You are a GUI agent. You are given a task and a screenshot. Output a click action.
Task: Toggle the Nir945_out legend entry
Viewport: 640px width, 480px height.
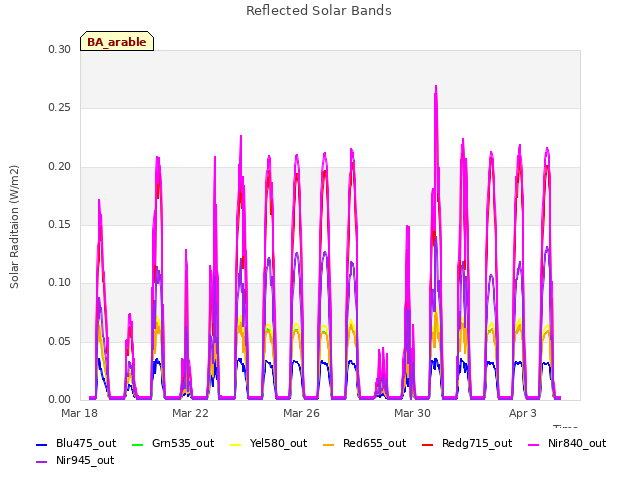(76, 460)
